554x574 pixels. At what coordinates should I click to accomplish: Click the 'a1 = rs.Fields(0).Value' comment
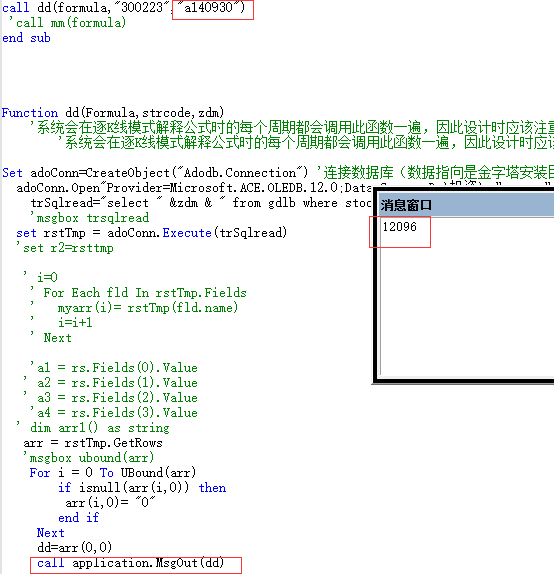pos(114,368)
